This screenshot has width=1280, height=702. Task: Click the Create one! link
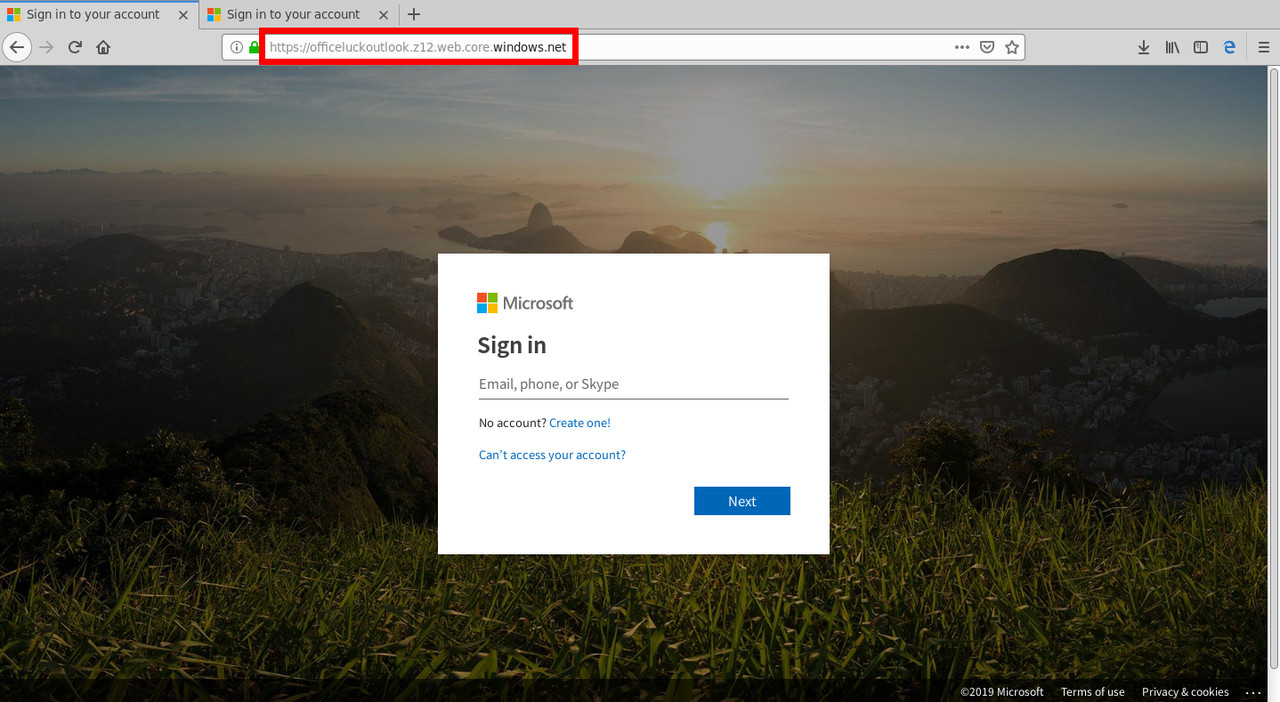point(580,423)
